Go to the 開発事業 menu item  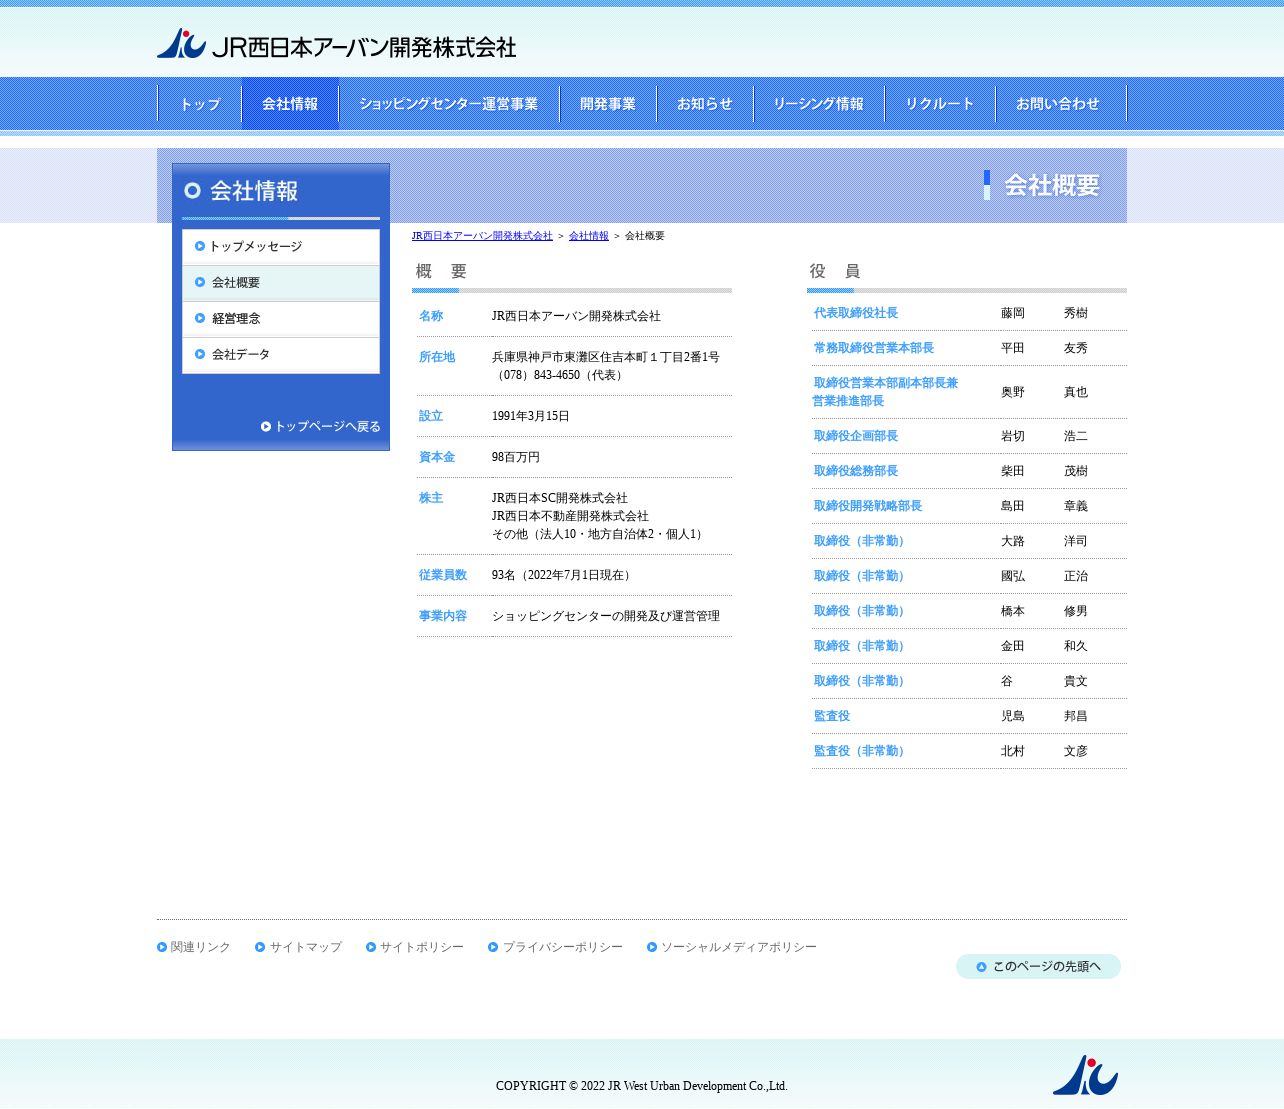[x=608, y=104]
